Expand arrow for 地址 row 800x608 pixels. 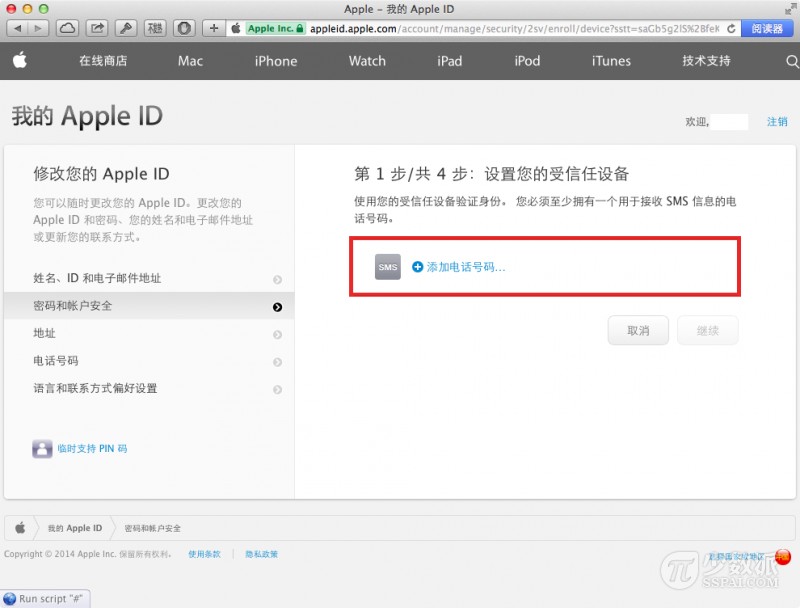[x=278, y=335]
